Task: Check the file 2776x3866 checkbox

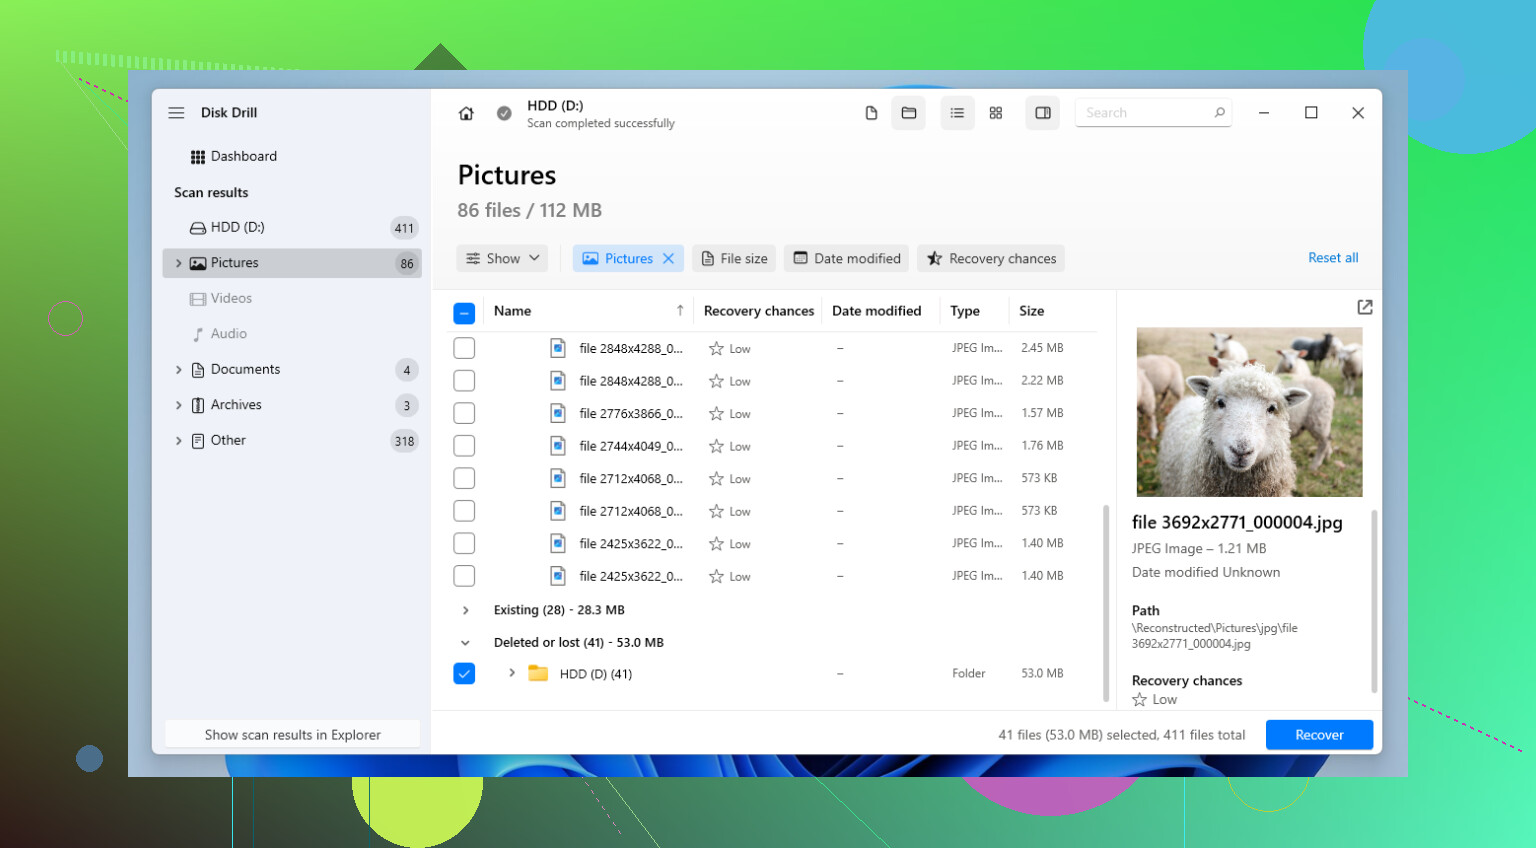Action: [x=464, y=413]
